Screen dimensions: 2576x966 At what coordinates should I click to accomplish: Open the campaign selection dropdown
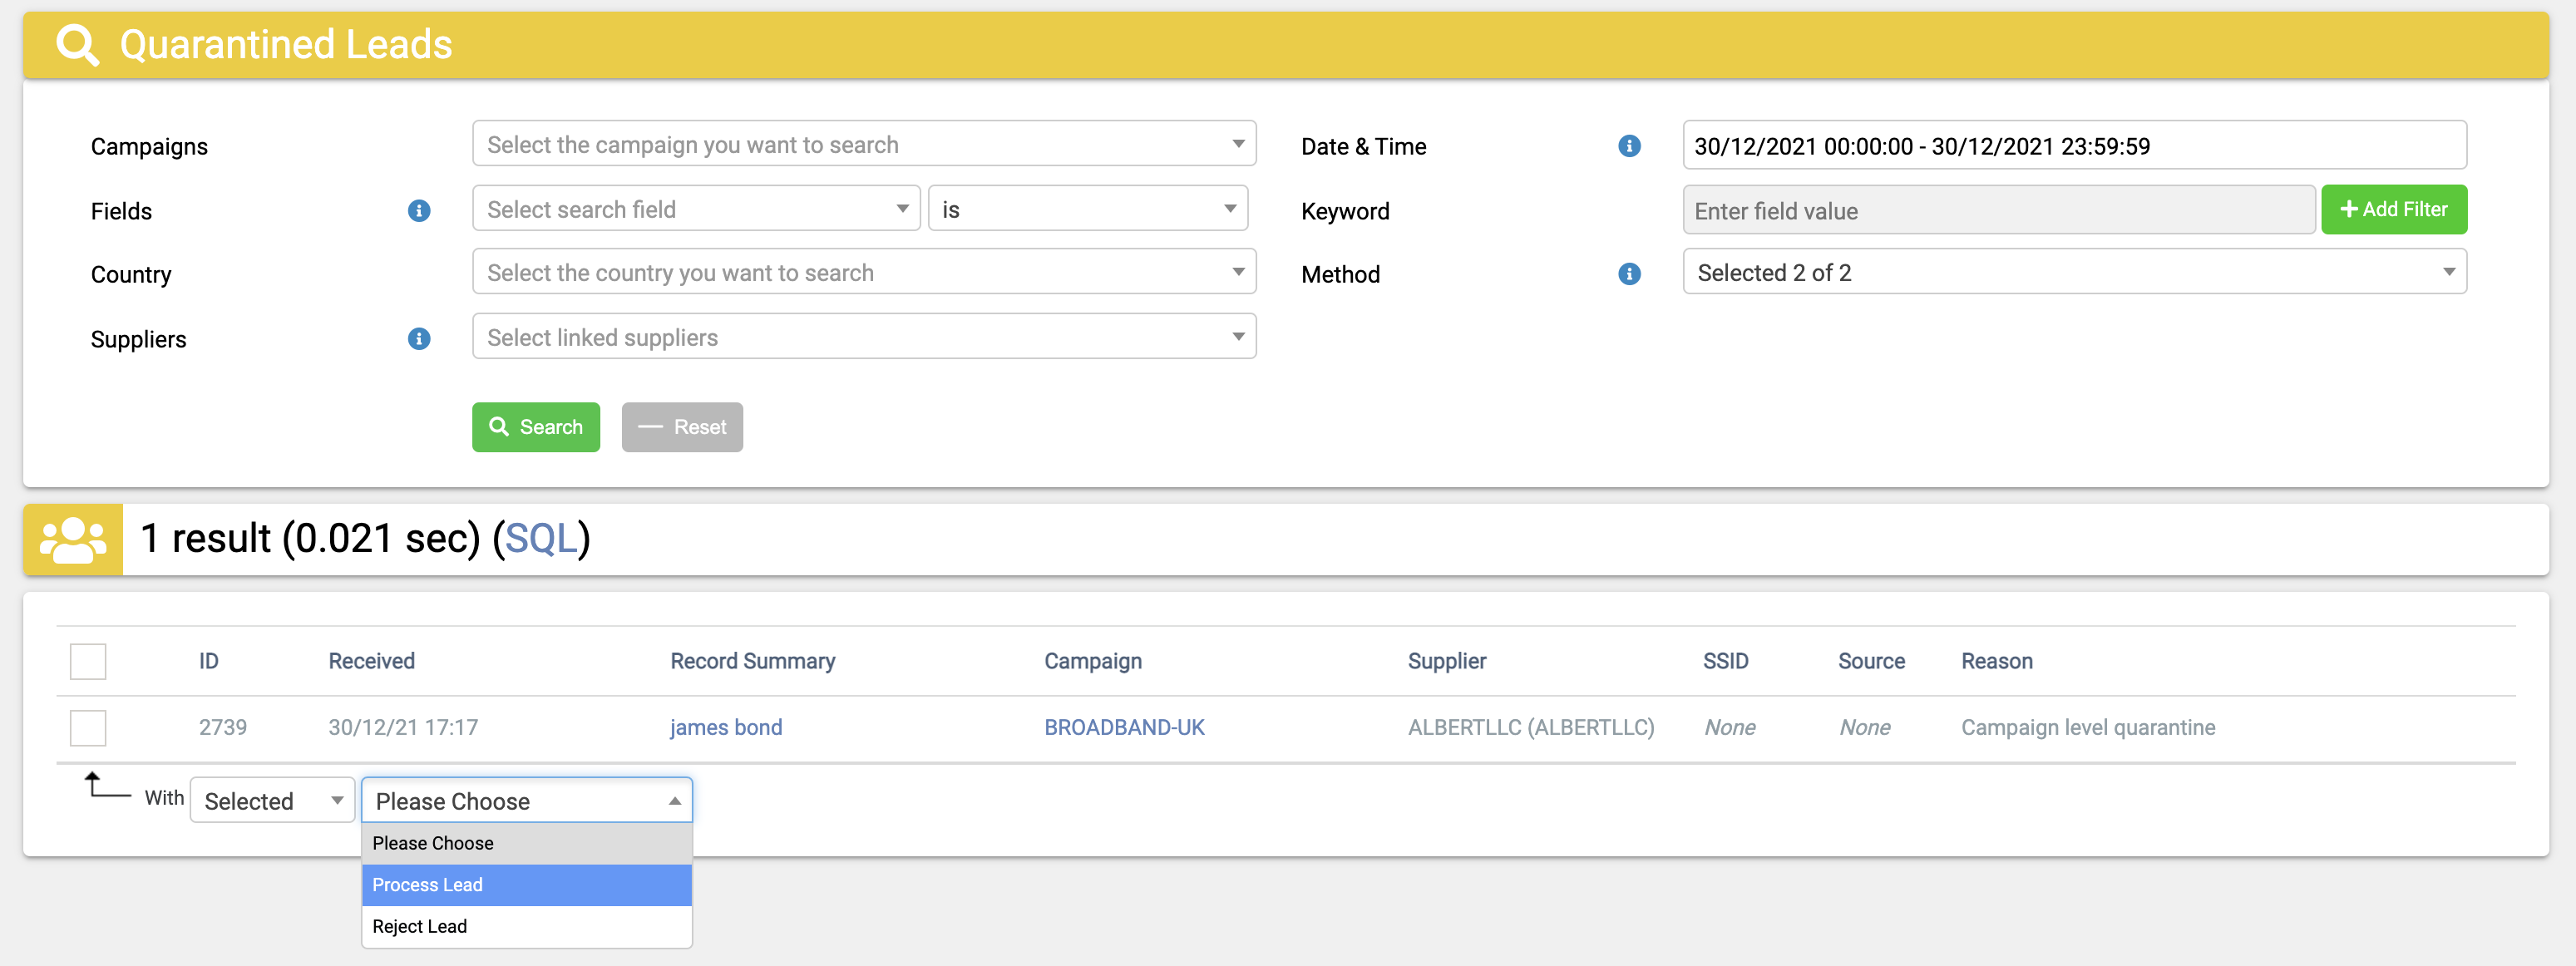[x=863, y=144]
